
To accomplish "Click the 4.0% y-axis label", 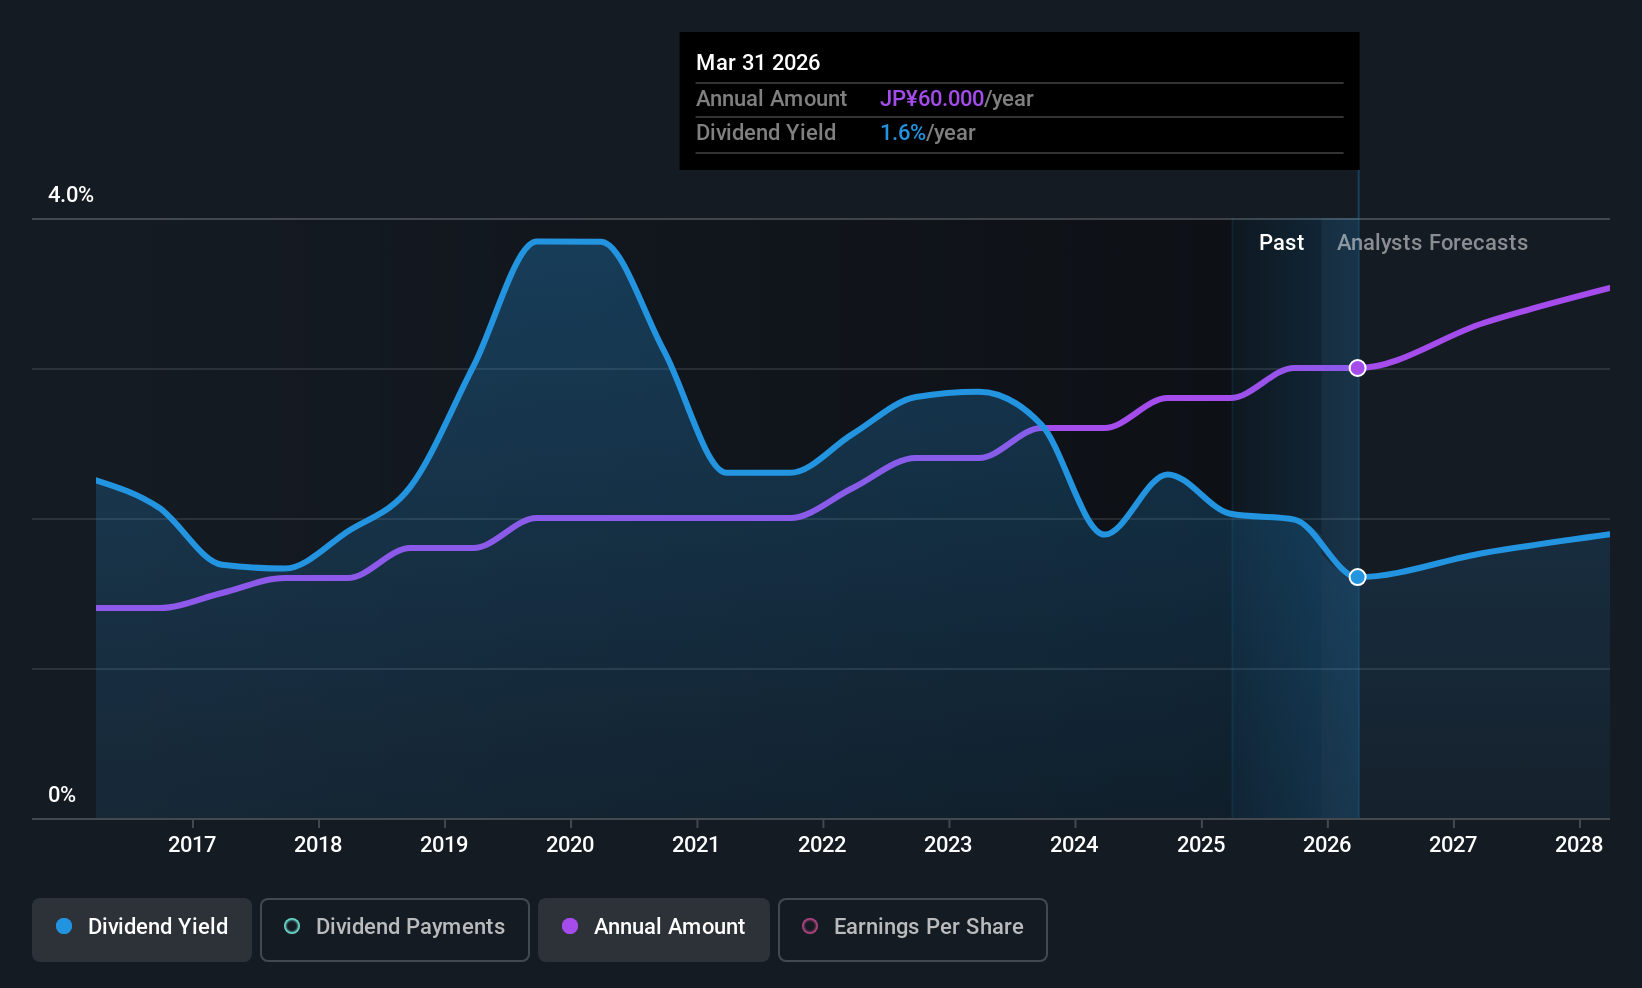I will (71, 195).
